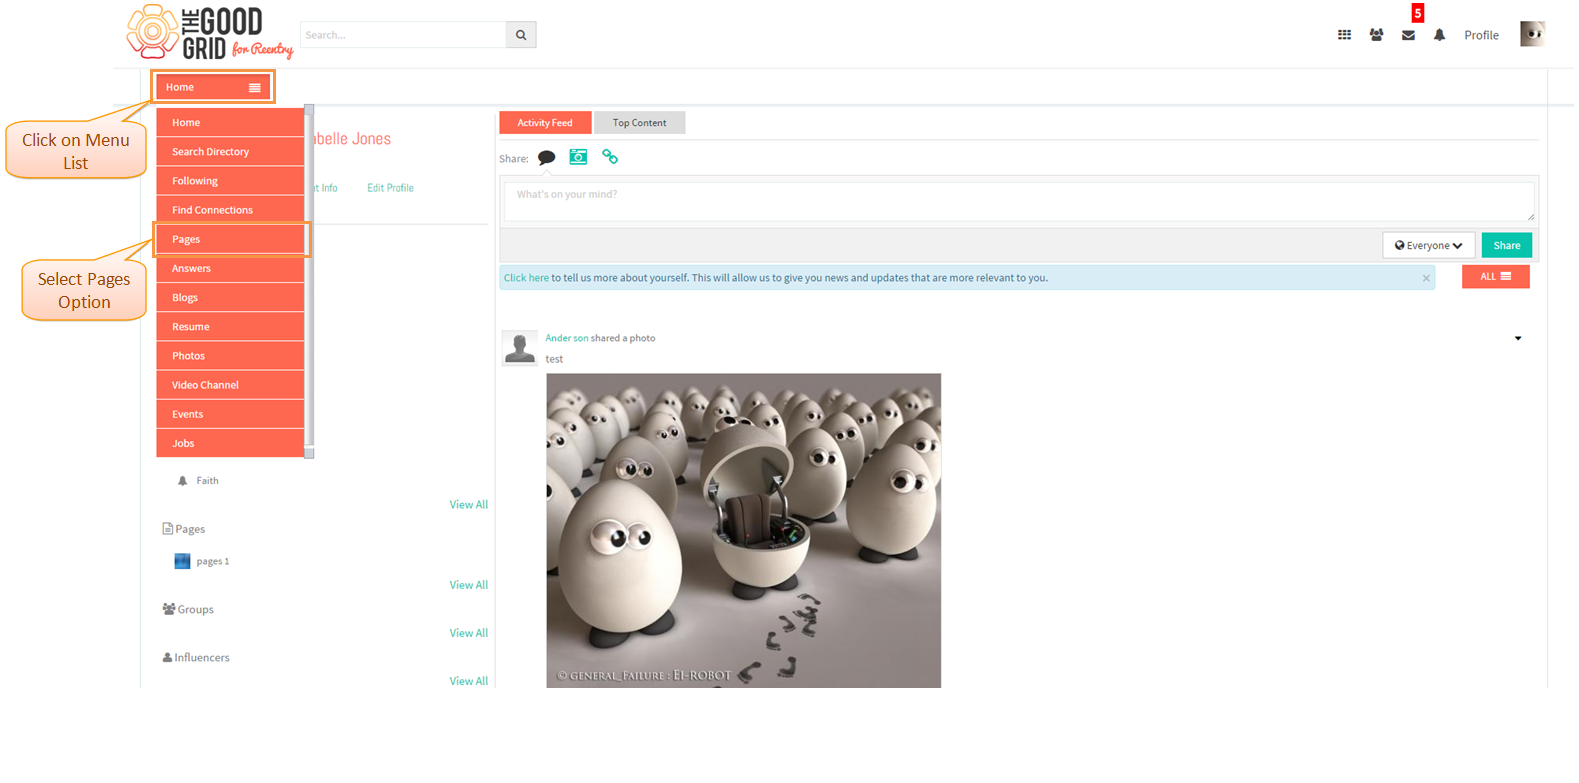Click the green Share button
This screenshot has width=1579, height=783.
(1506, 245)
